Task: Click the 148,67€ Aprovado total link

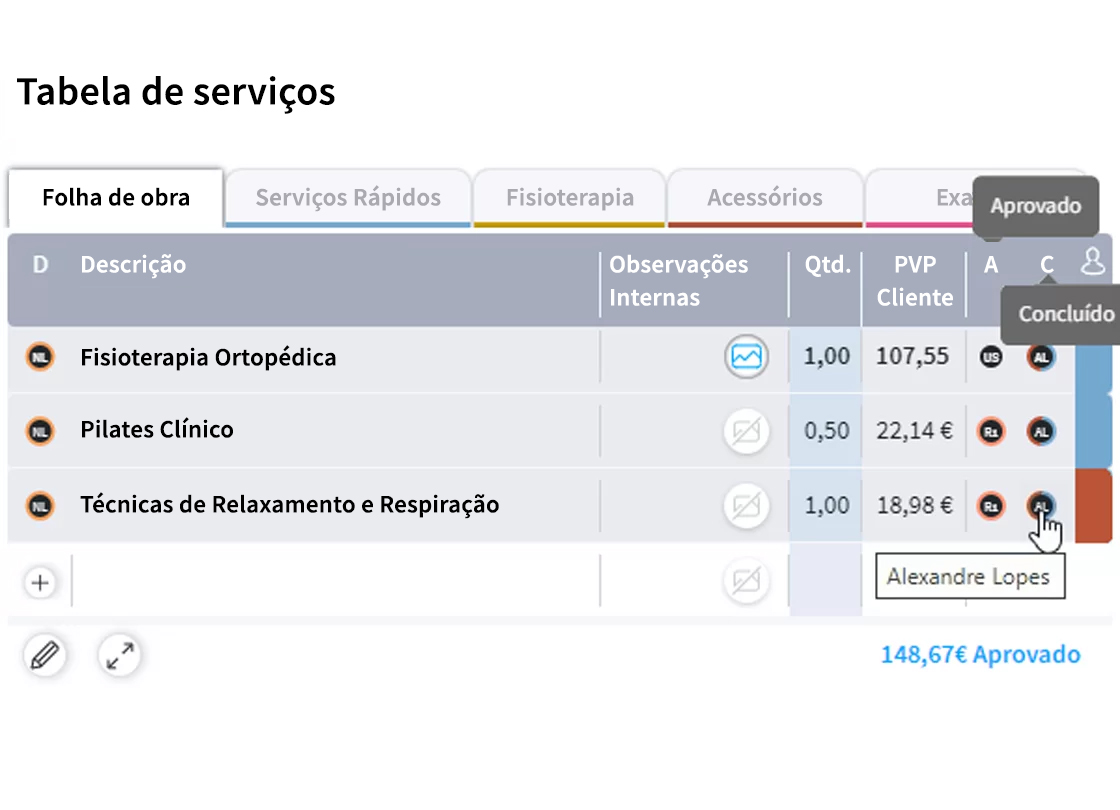Action: [x=980, y=655]
